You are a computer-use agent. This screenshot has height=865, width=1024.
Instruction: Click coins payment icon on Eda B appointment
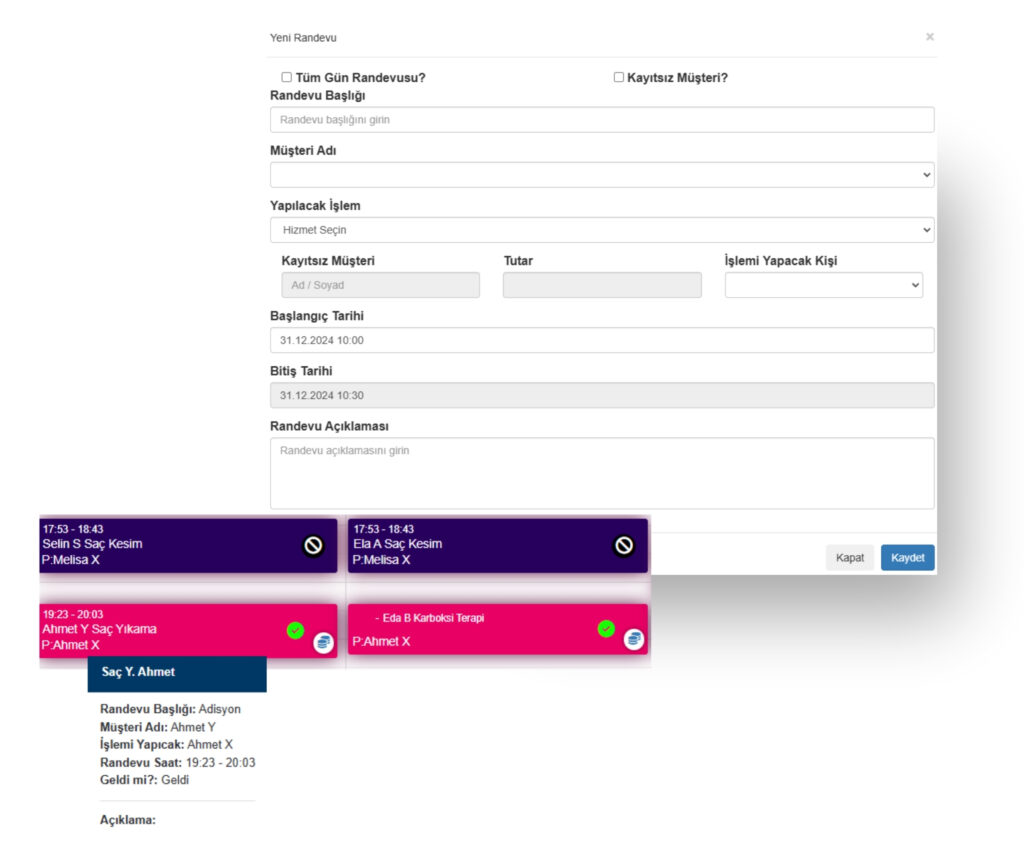[x=634, y=639]
